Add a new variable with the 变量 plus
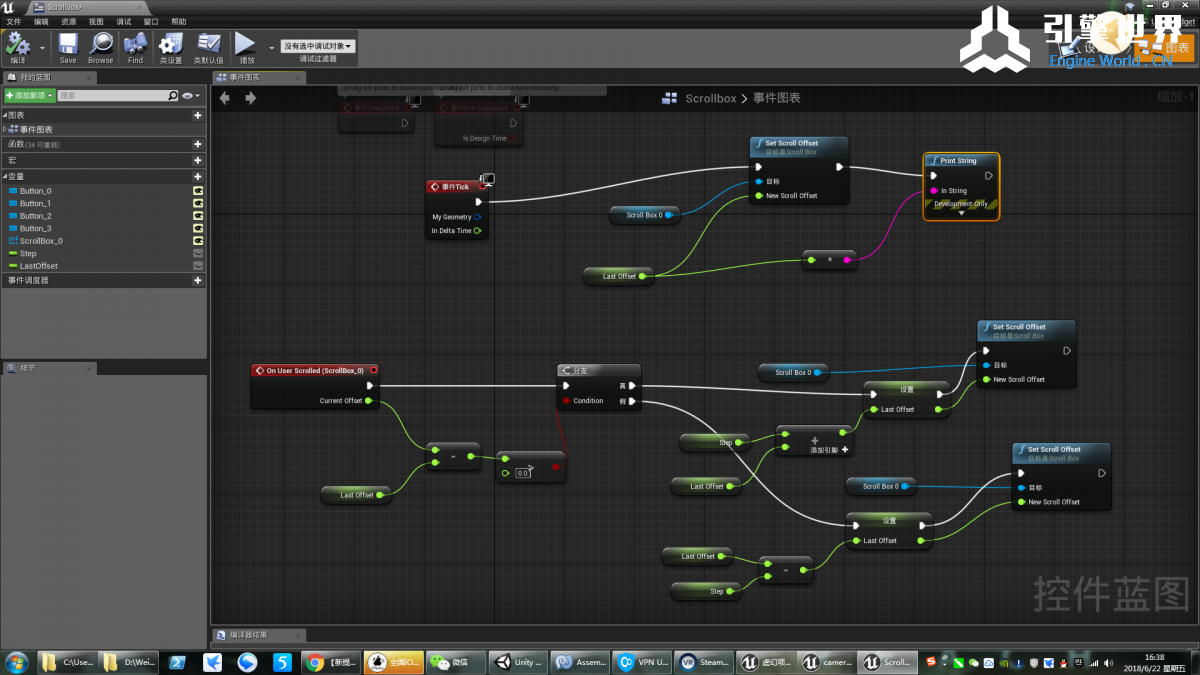Image resolution: width=1200 pixels, height=675 pixels. tap(197, 176)
